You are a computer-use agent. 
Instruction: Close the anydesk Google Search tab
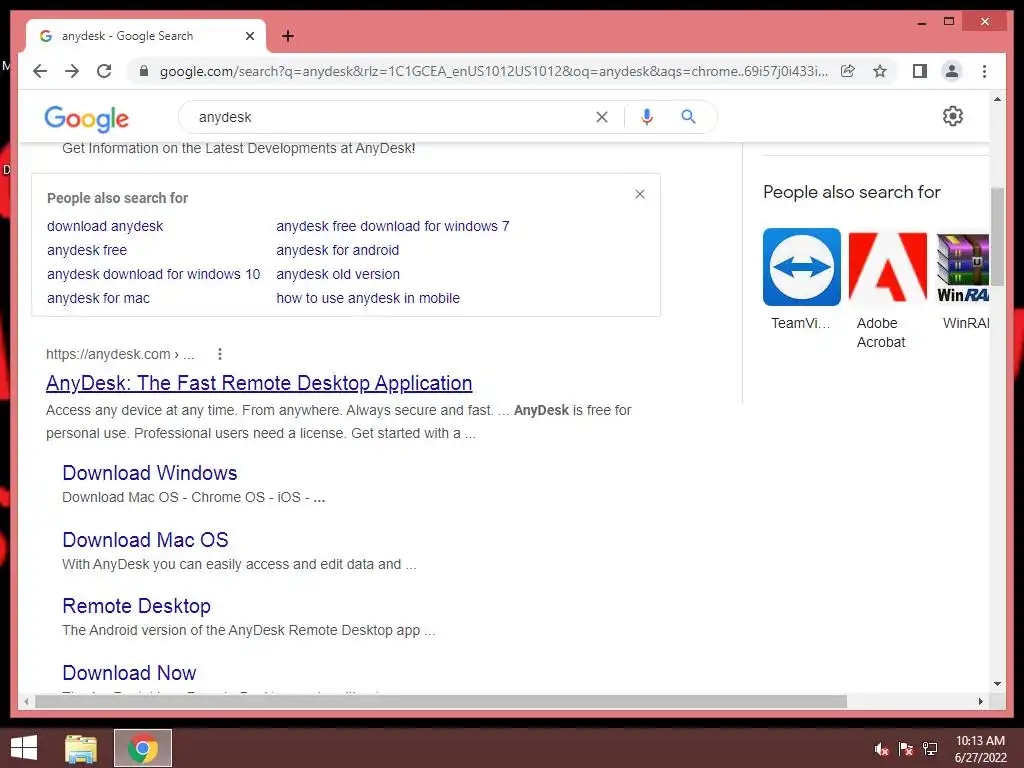249,37
